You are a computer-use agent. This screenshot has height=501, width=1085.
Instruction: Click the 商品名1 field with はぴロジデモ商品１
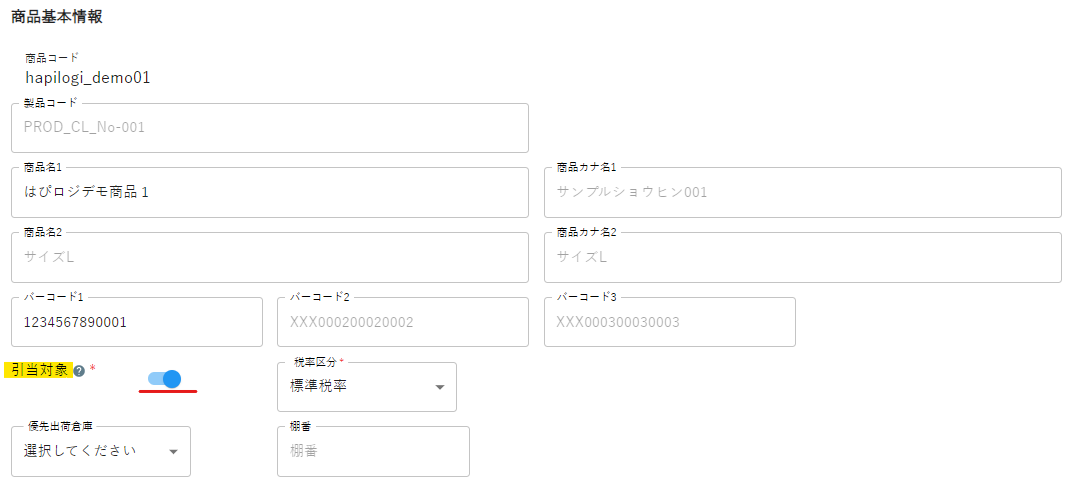click(x=270, y=192)
